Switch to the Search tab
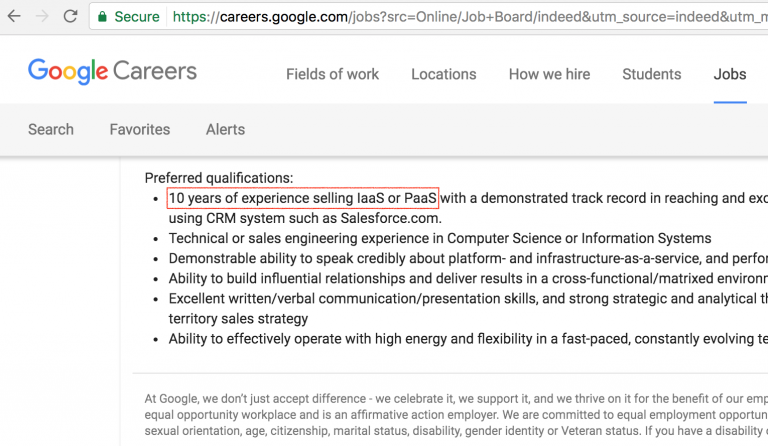 [51, 129]
